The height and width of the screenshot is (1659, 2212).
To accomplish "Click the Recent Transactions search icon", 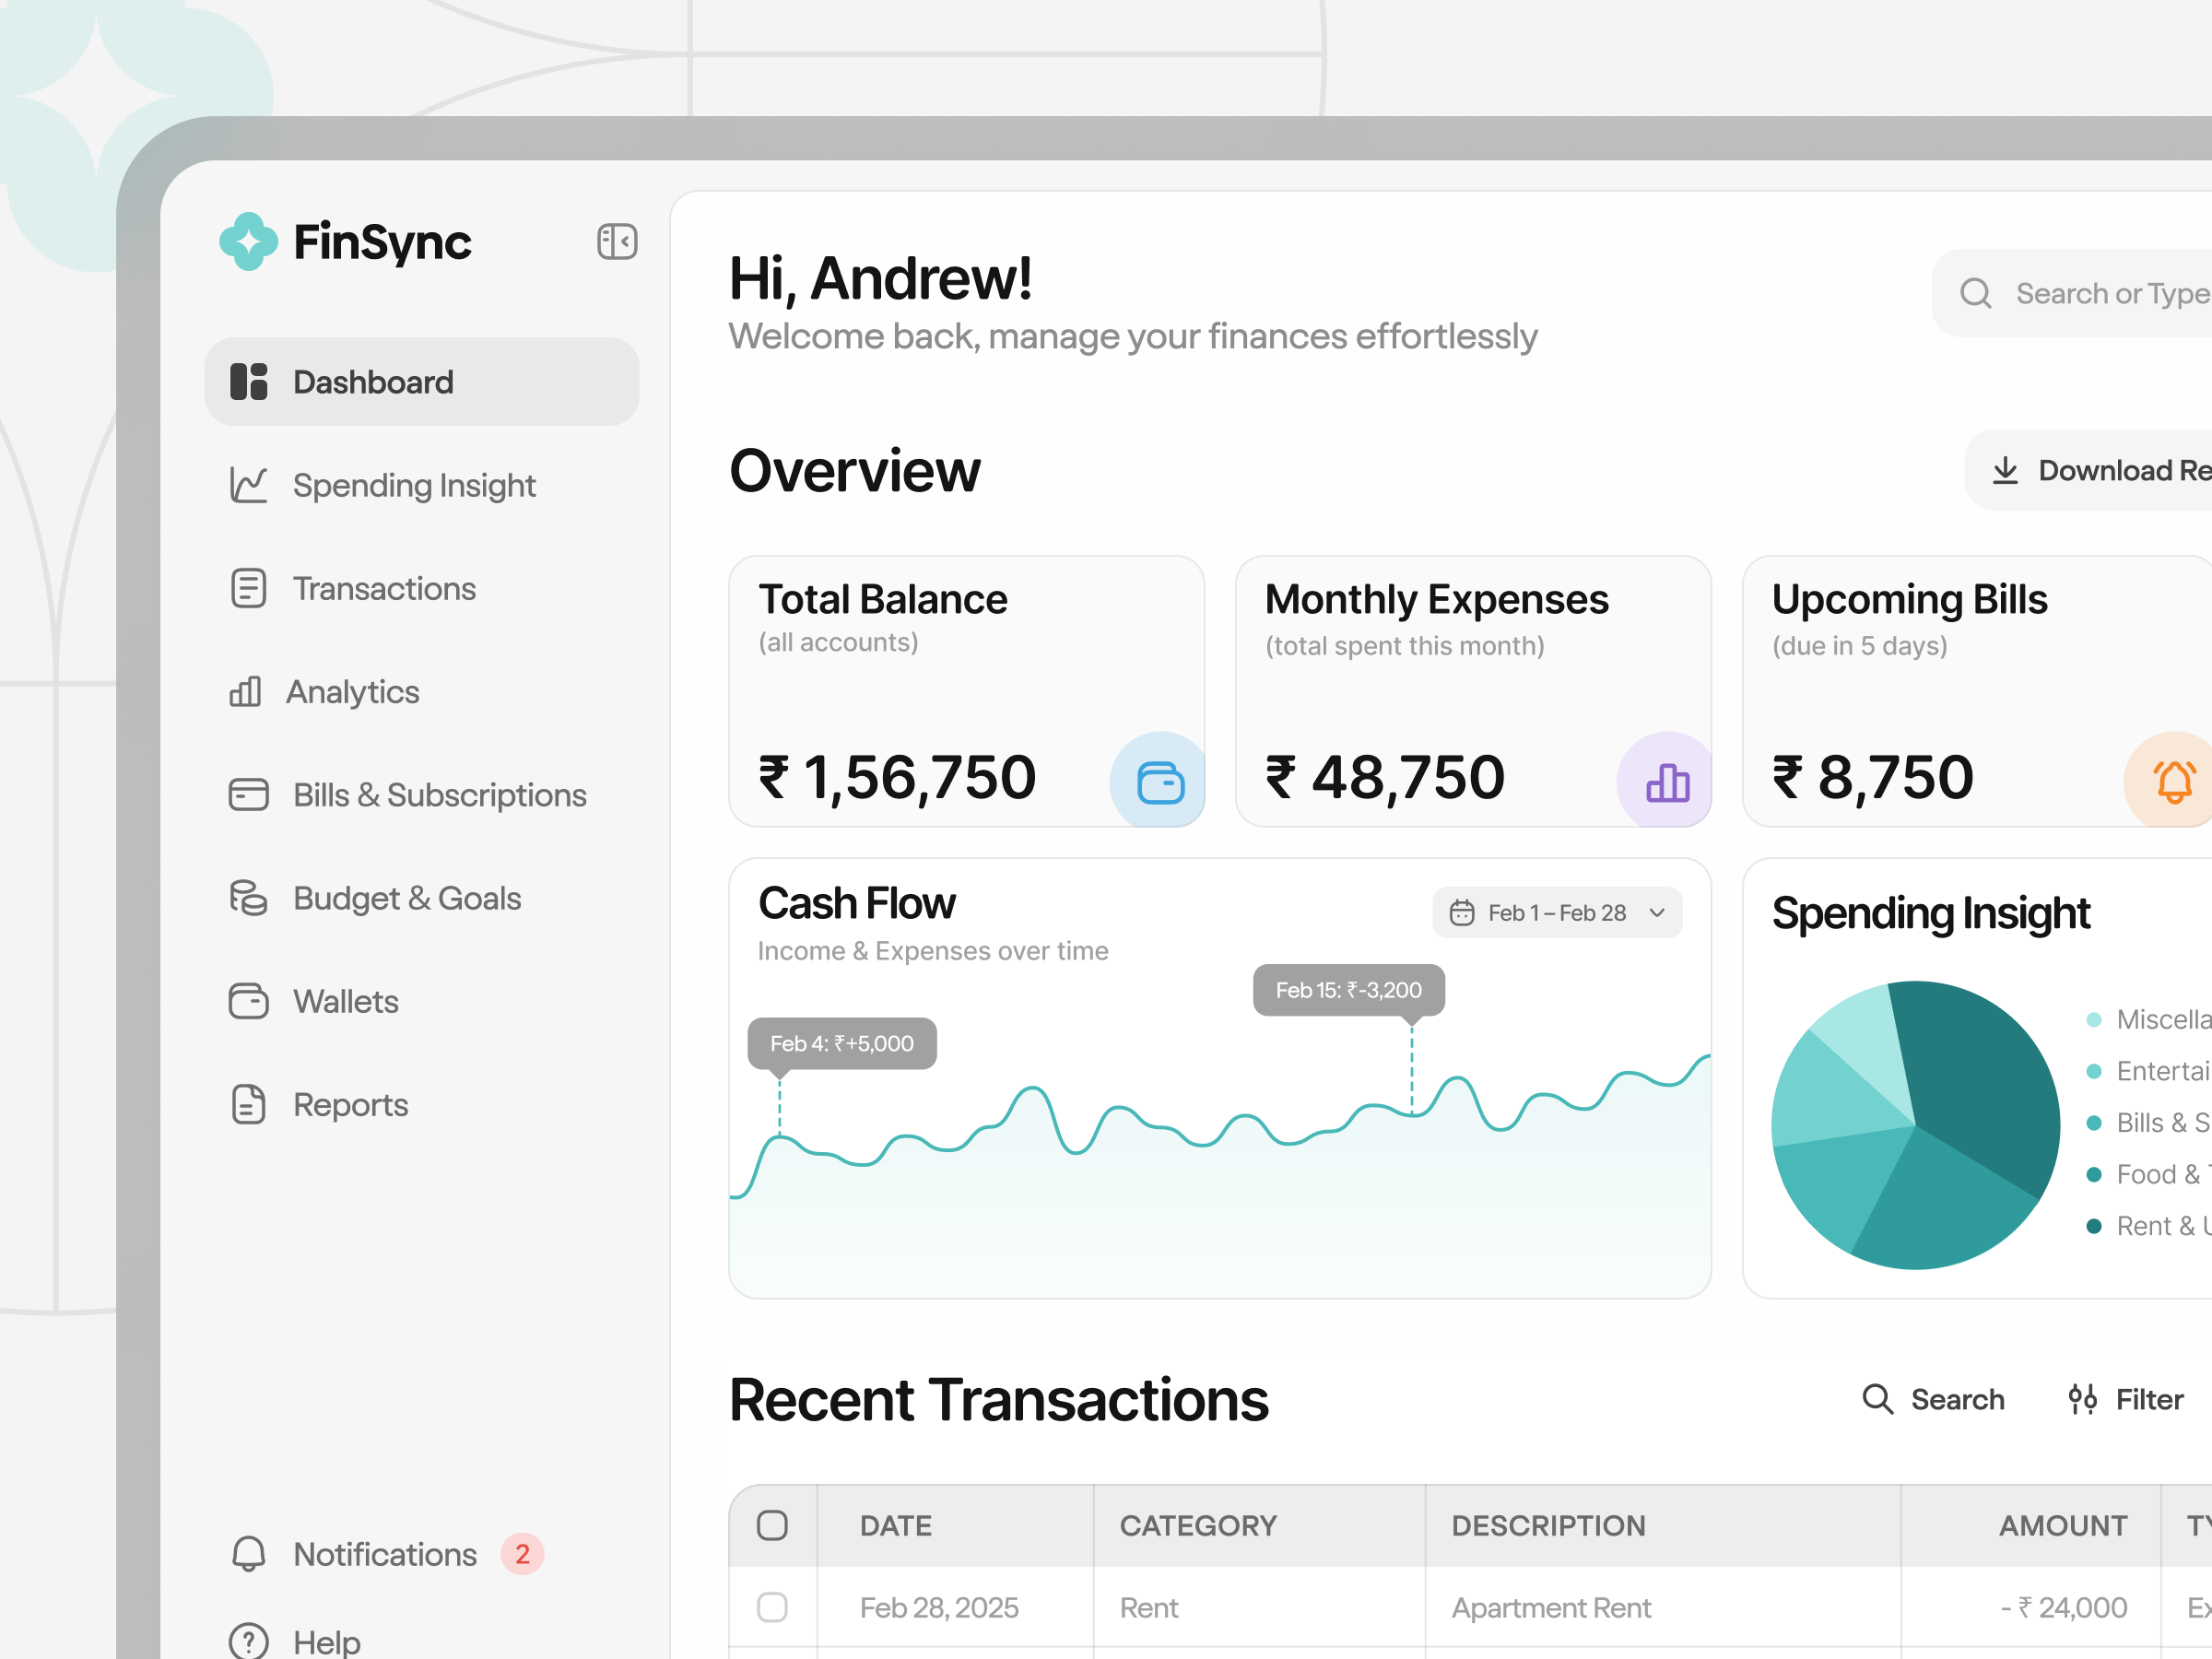I will point(1878,1399).
